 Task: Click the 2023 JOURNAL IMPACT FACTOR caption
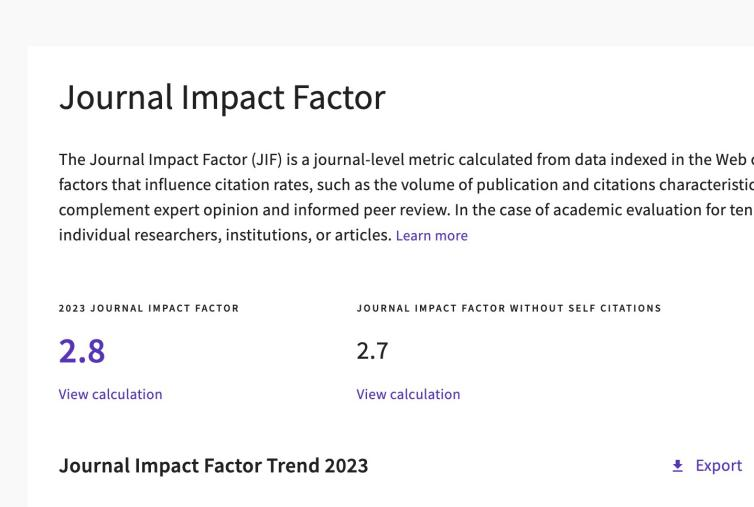coord(149,308)
